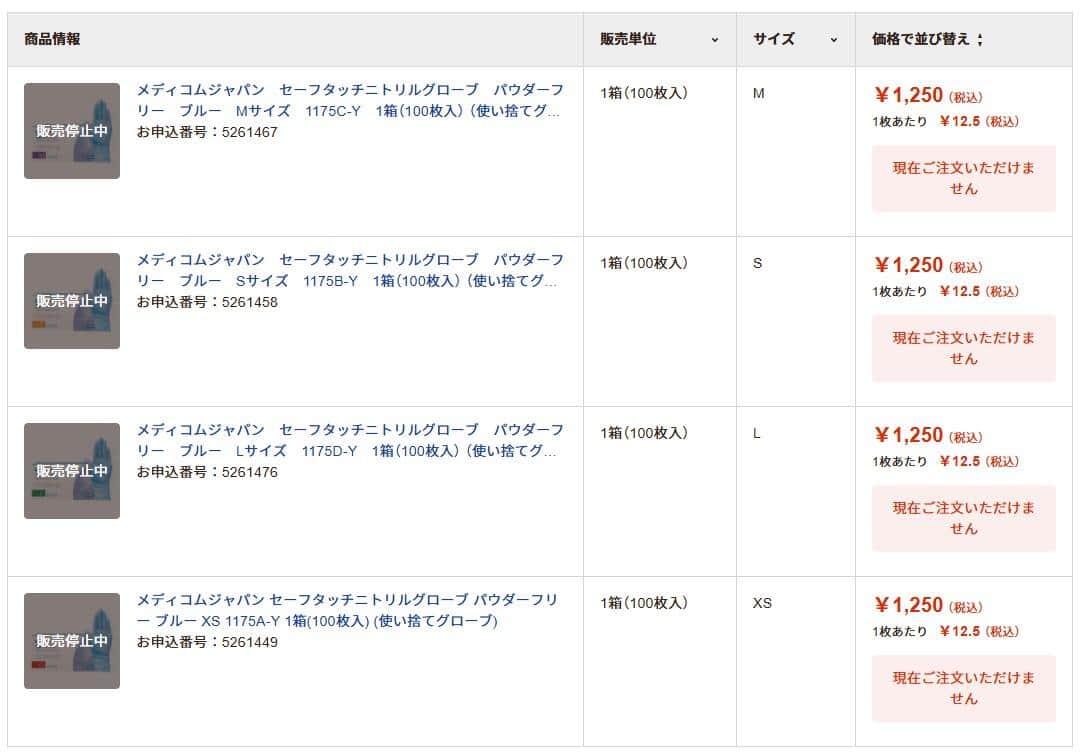Open the 販売単位 column filter dropdown
Viewport: 1081px width, 756px height.
point(716,39)
